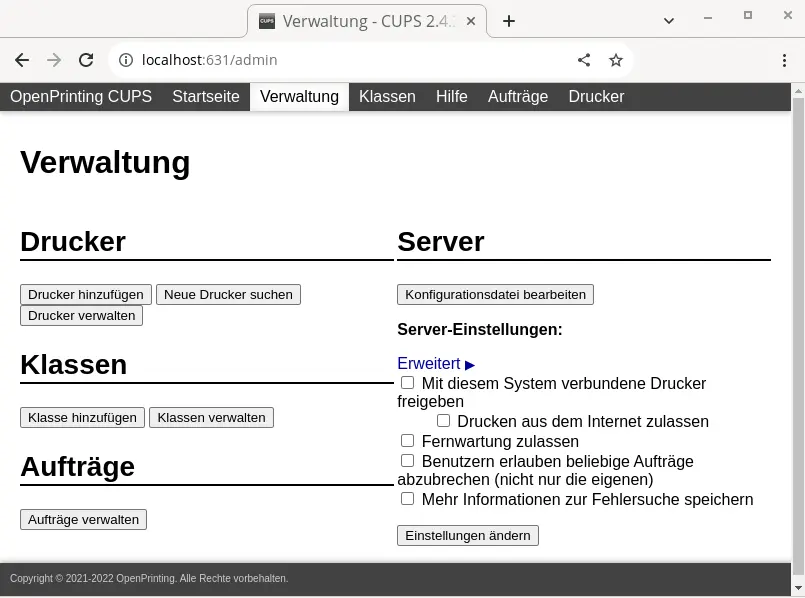The width and height of the screenshot is (805, 598).
Task: Open a new tab with plus icon
Action: 508,21
